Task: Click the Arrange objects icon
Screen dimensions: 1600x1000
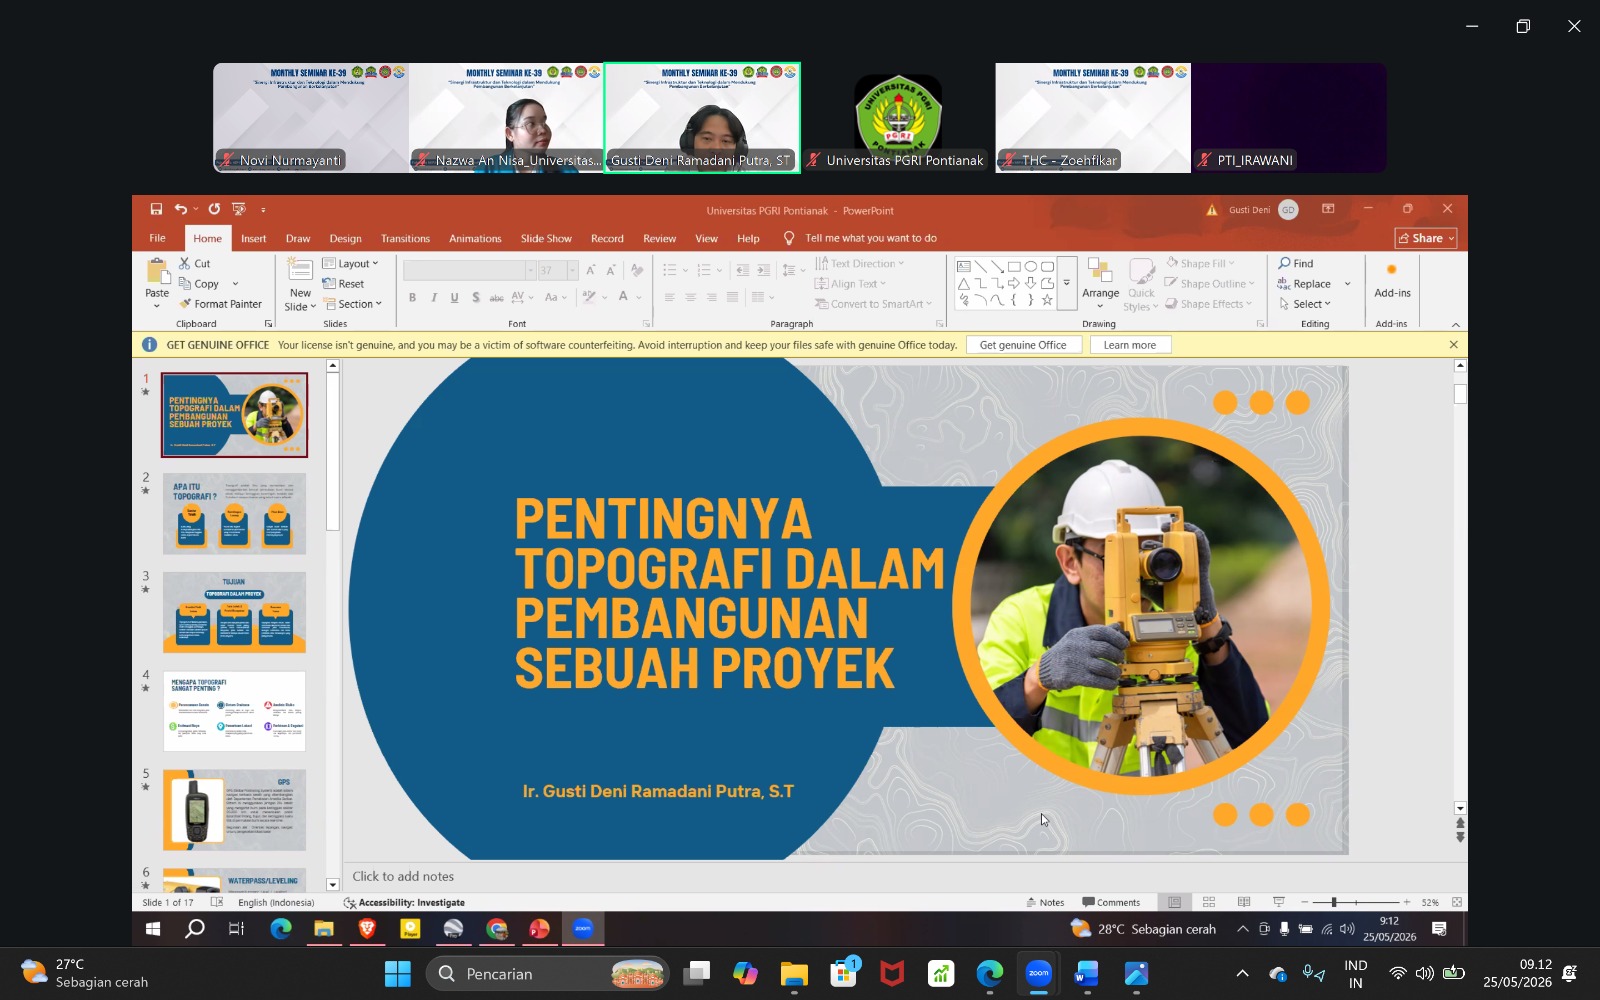Action: click(x=1100, y=271)
